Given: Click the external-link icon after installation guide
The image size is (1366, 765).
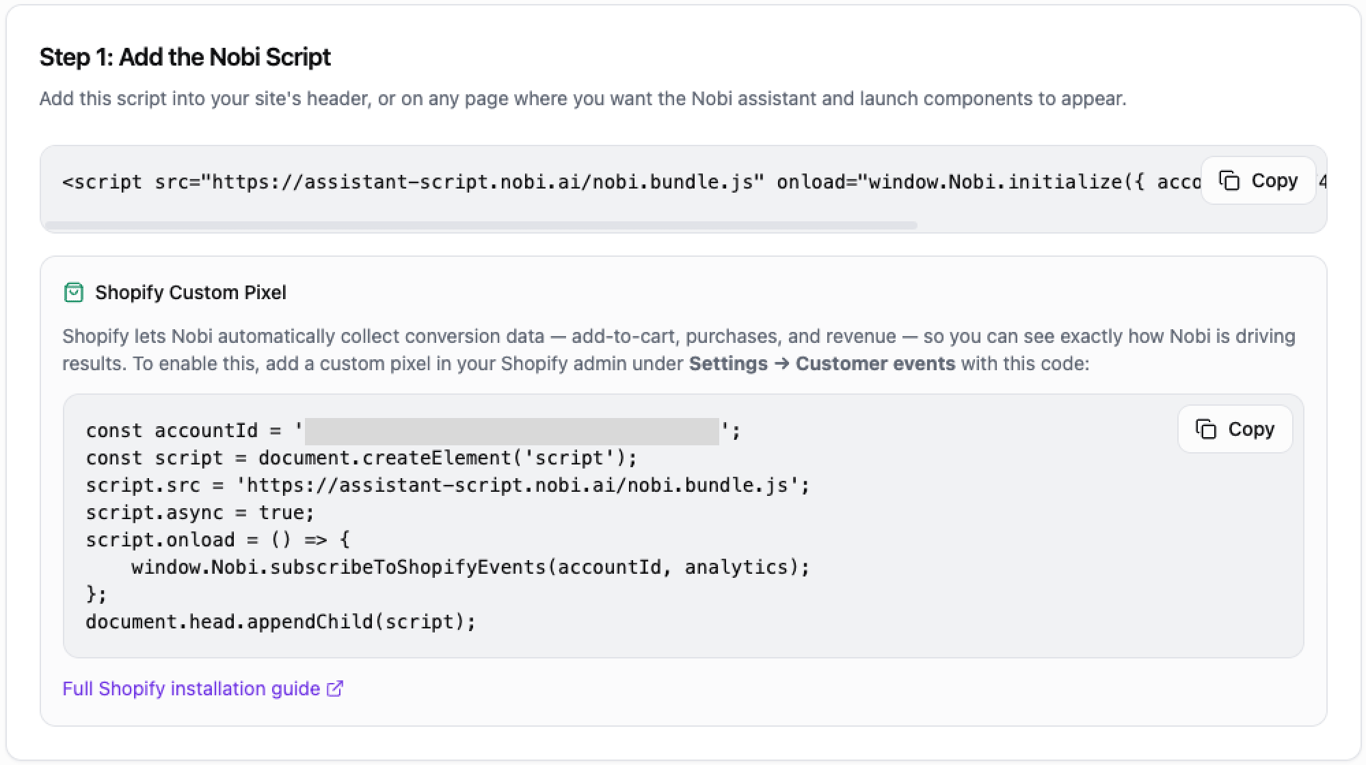Looking at the screenshot, I should (x=335, y=688).
